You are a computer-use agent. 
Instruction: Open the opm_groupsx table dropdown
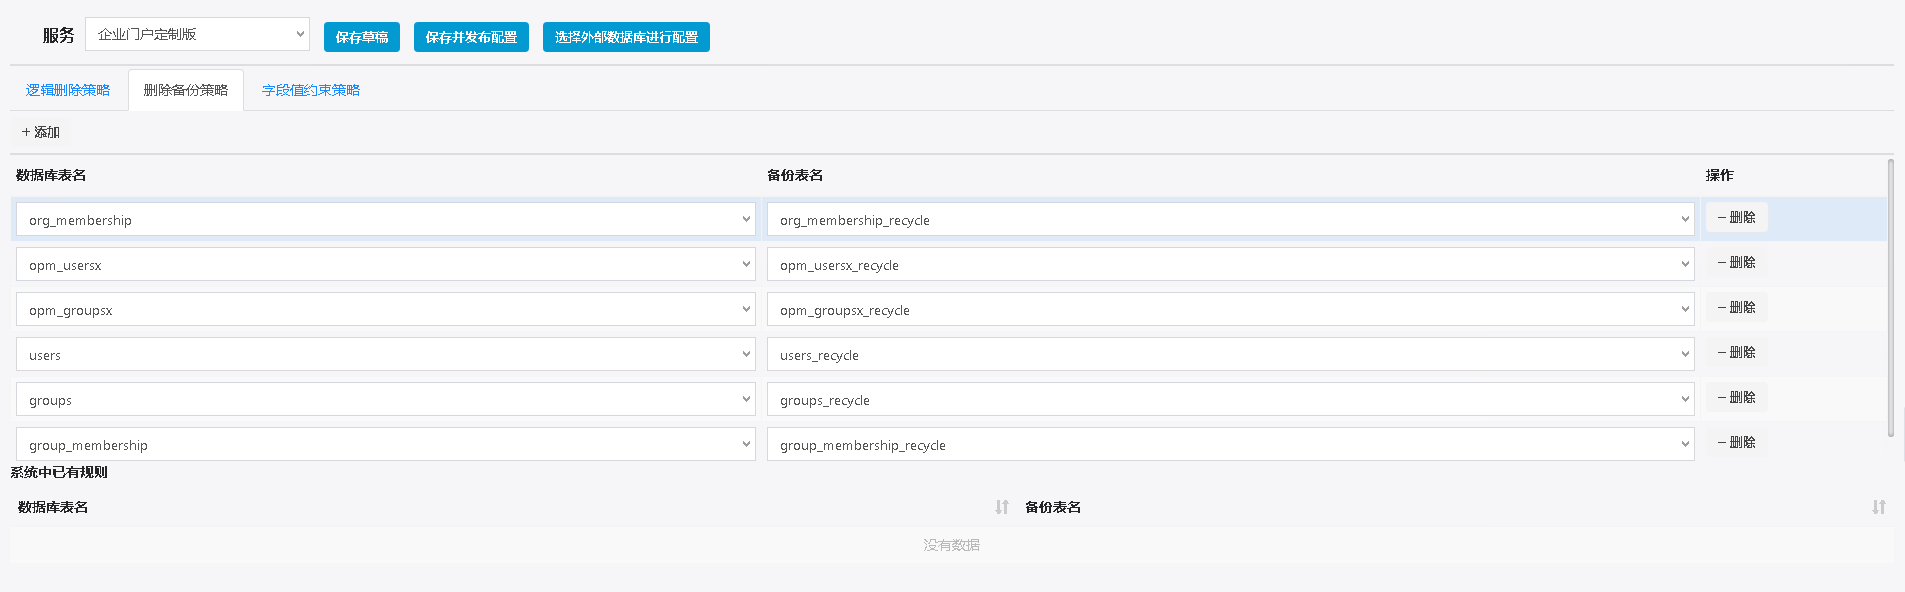(x=385, y=310)
